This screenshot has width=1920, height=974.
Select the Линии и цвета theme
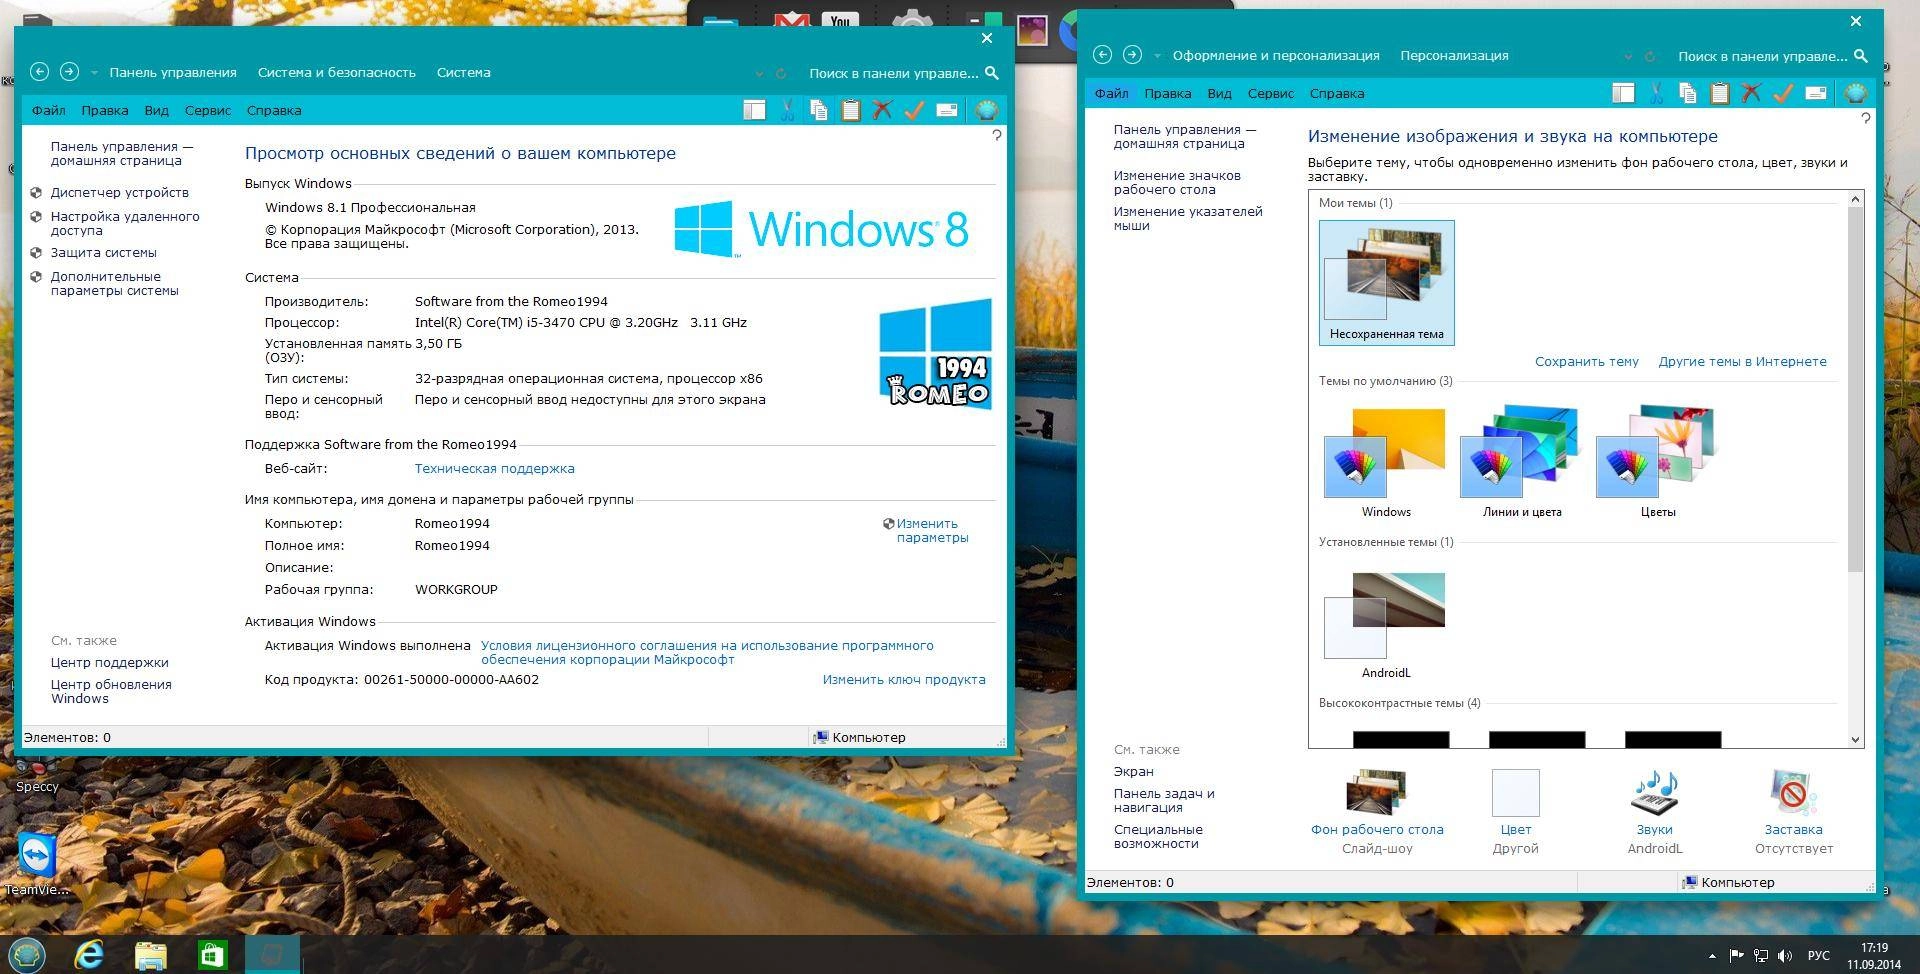1521,462
